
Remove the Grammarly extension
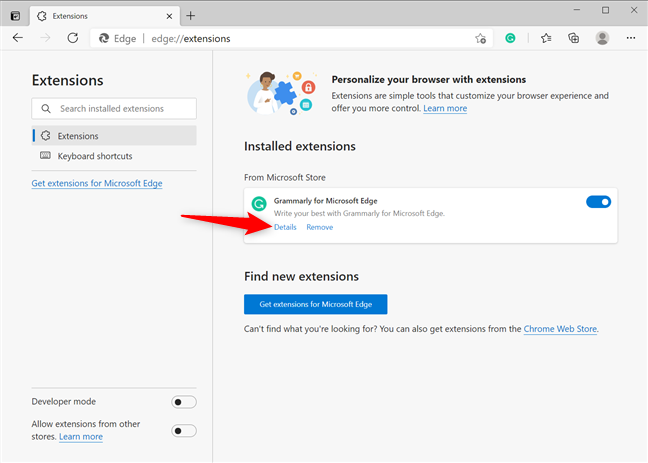pyautogui.click(x=319, y=227)
